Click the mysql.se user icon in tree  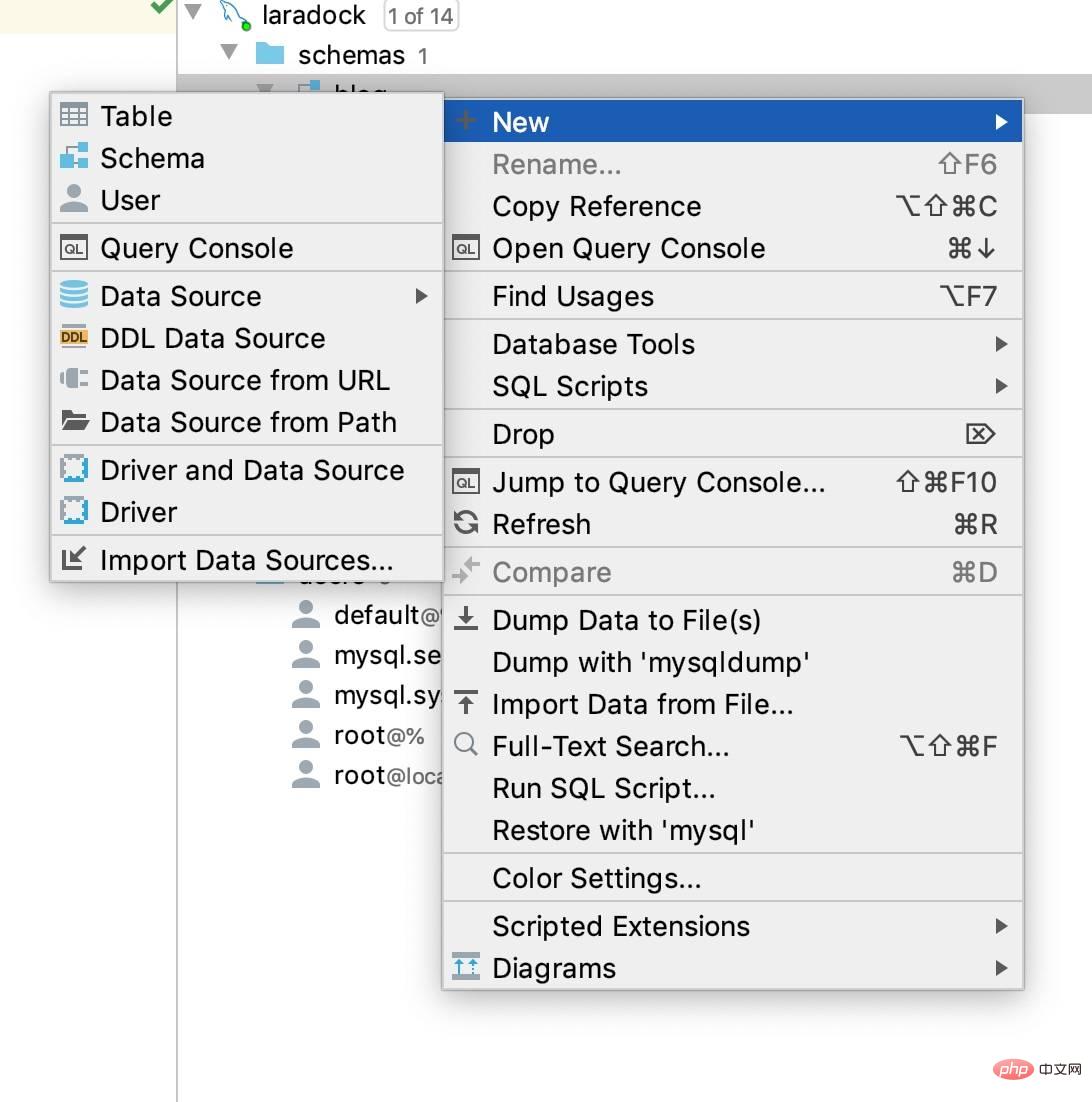pos(306,654)
